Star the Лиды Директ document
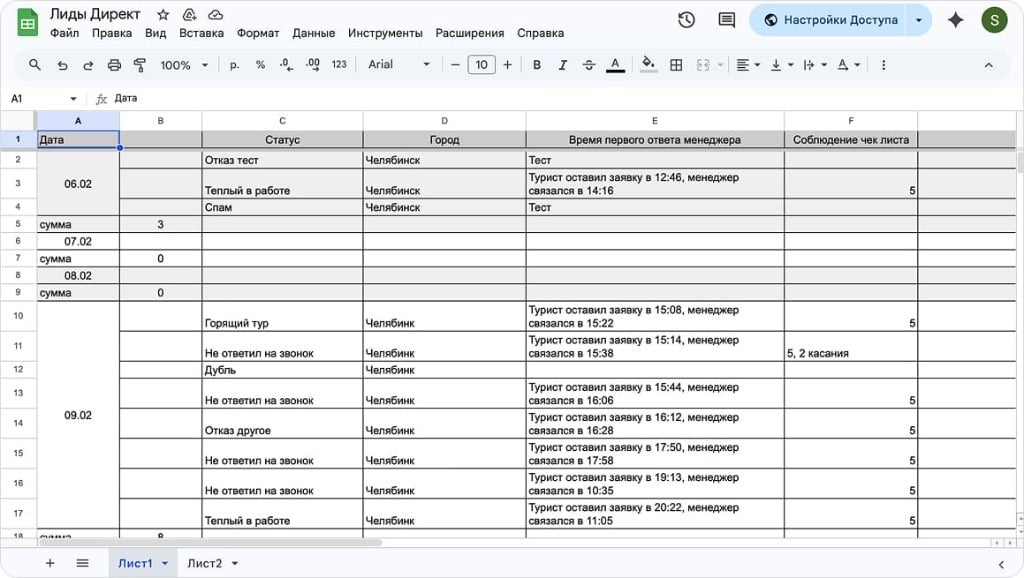 (x=163, y=15)
